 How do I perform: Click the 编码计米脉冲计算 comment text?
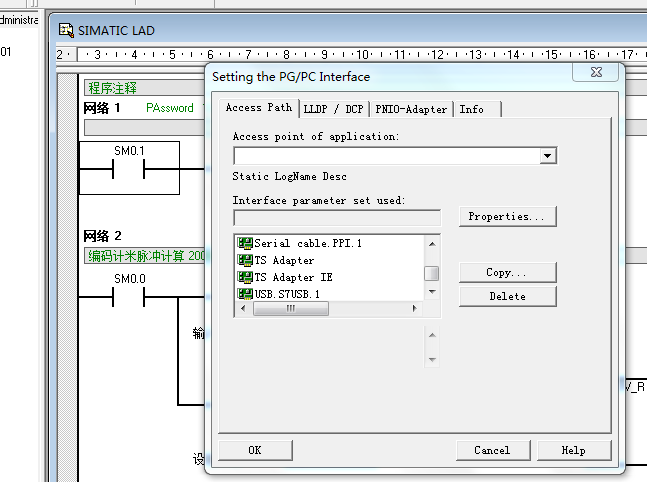(146, 256)
